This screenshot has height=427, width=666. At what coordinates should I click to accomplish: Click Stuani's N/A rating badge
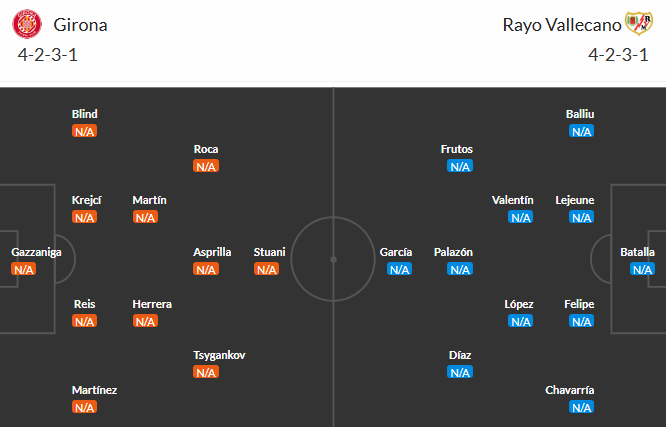coord(267,269)
